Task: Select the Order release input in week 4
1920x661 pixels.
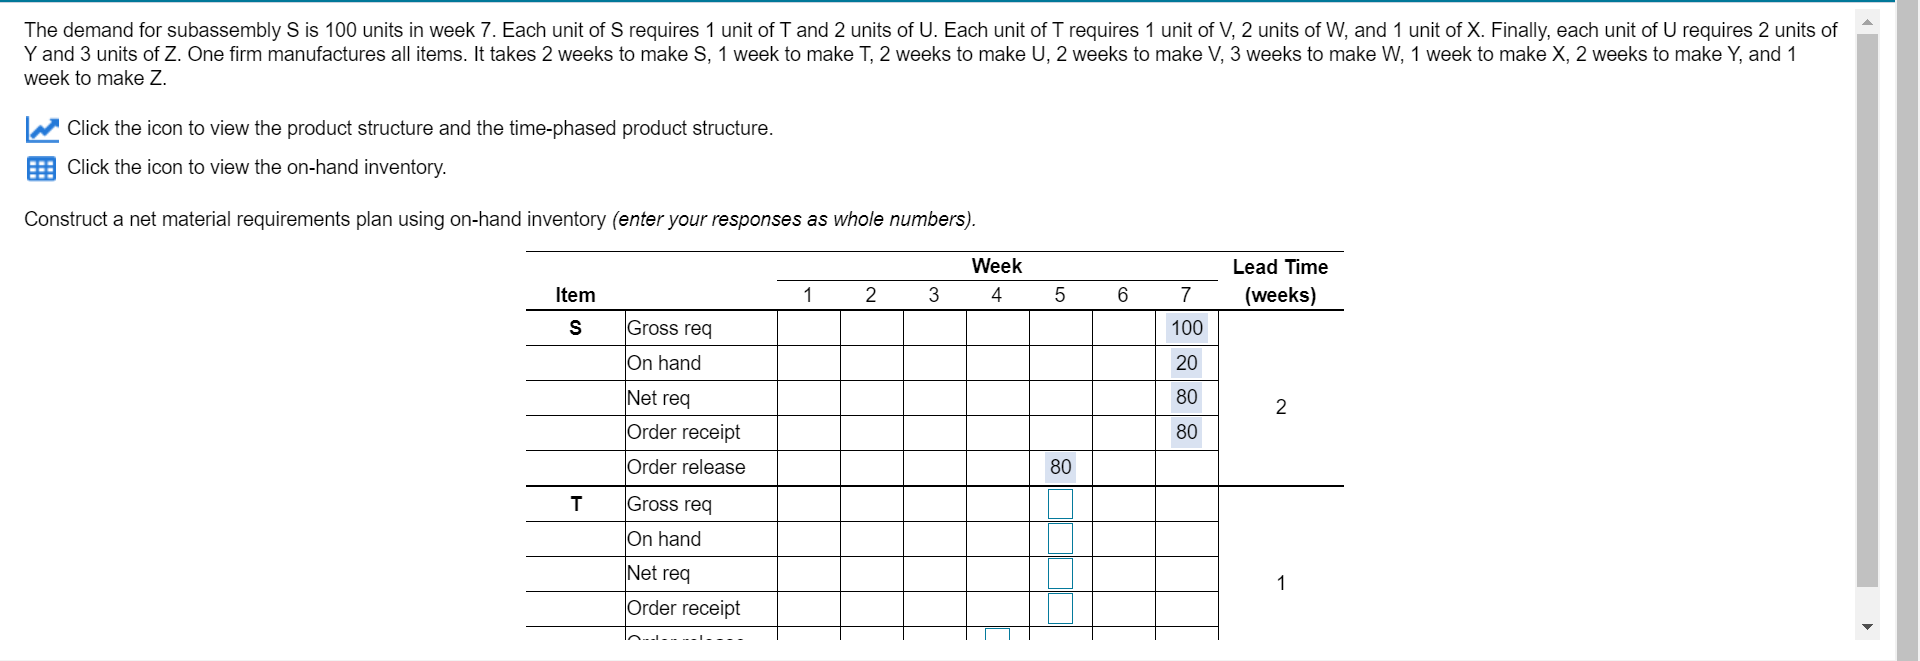Action: (997, 634)
